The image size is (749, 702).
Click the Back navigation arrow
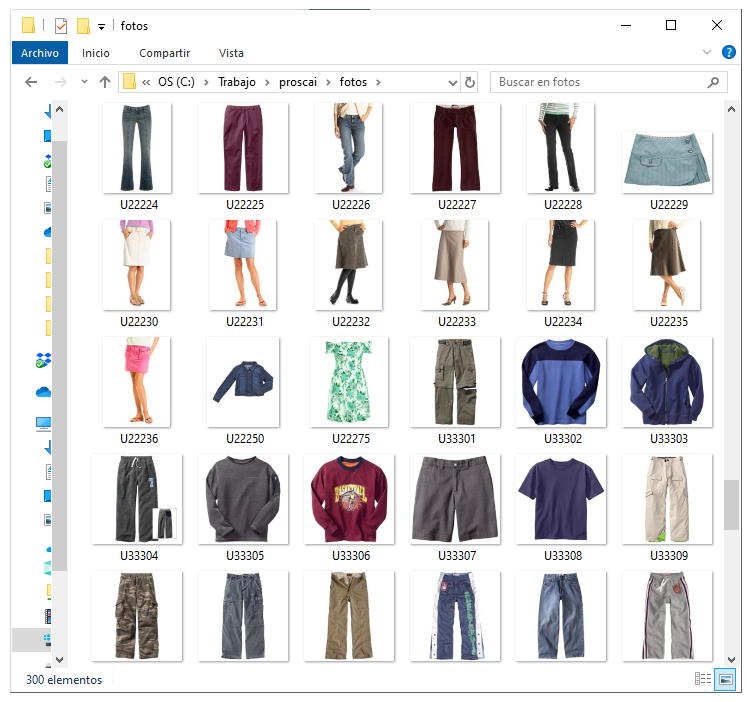31,82
